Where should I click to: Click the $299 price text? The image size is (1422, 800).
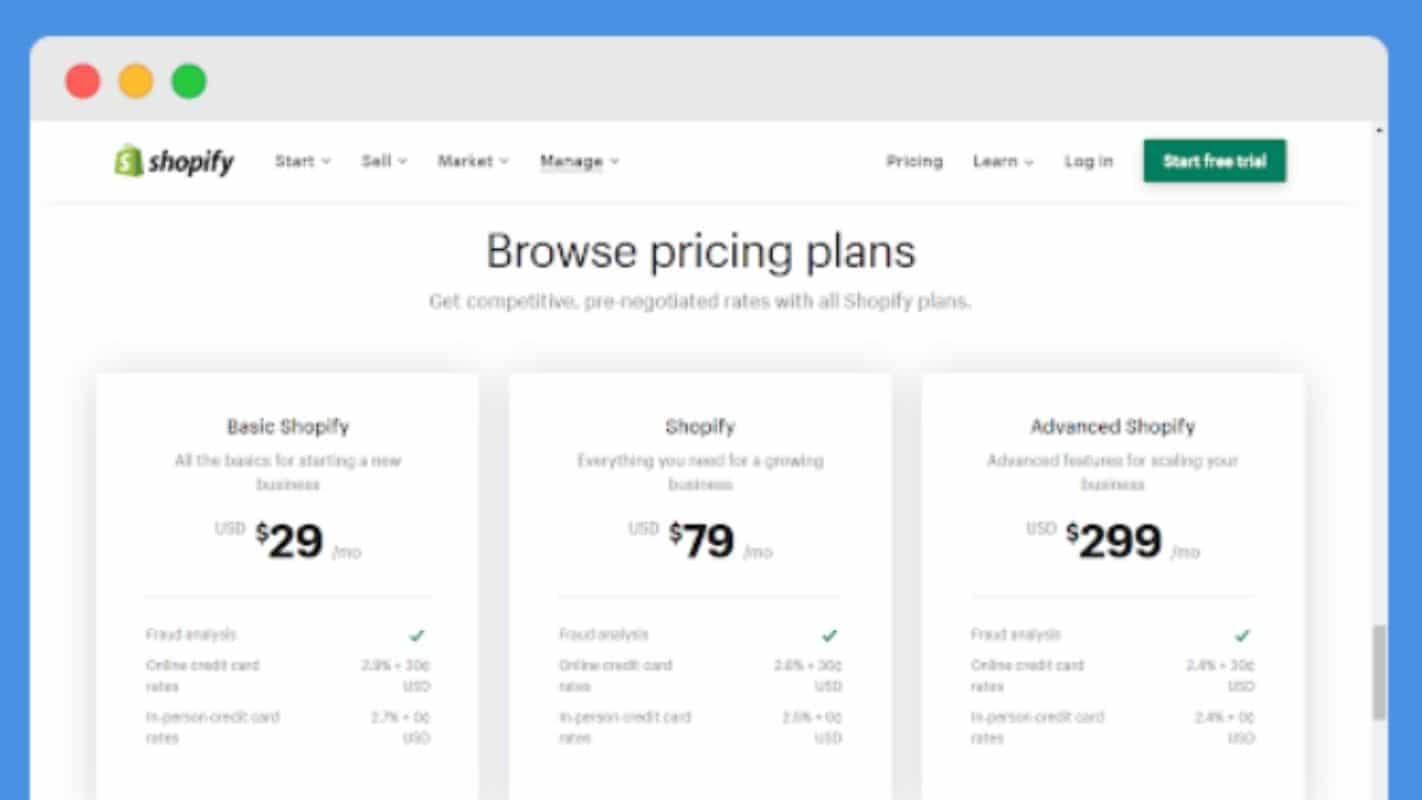pos(1113,541)
